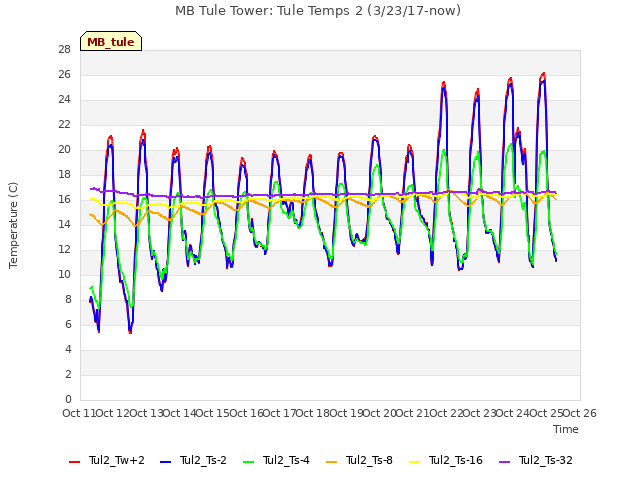Click the 10 y-axis tick label
Screen dimensions: 640x480
(x=64, y=275)
